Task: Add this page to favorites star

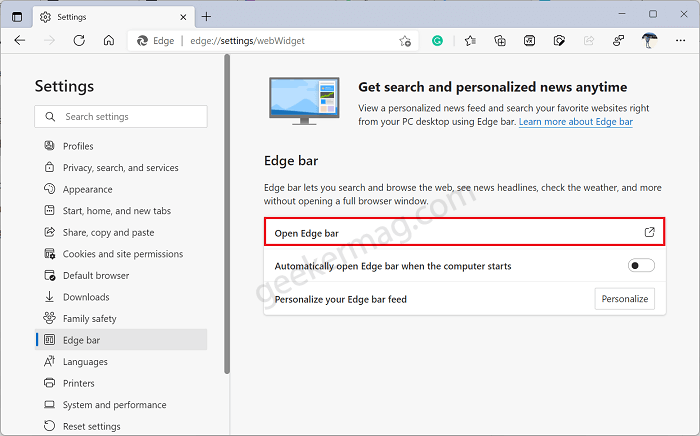Action: tap(405, 41)
